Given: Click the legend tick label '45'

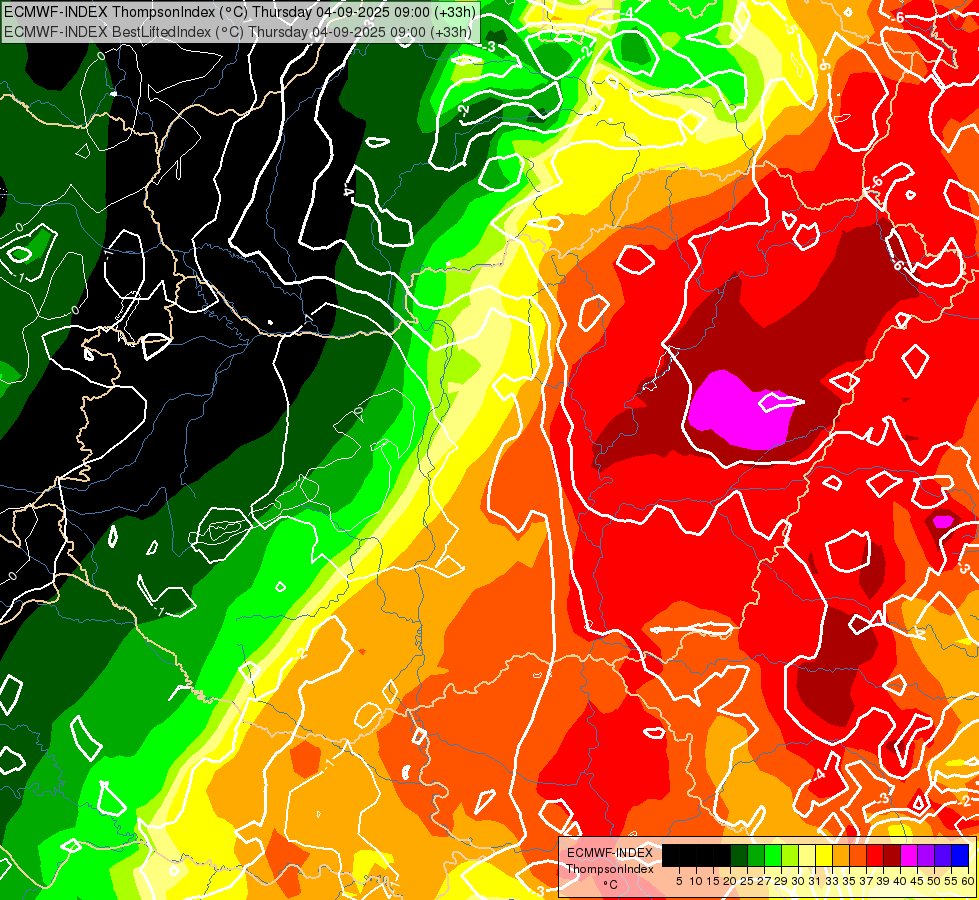Looking at the screenshot, I should 918,881.
